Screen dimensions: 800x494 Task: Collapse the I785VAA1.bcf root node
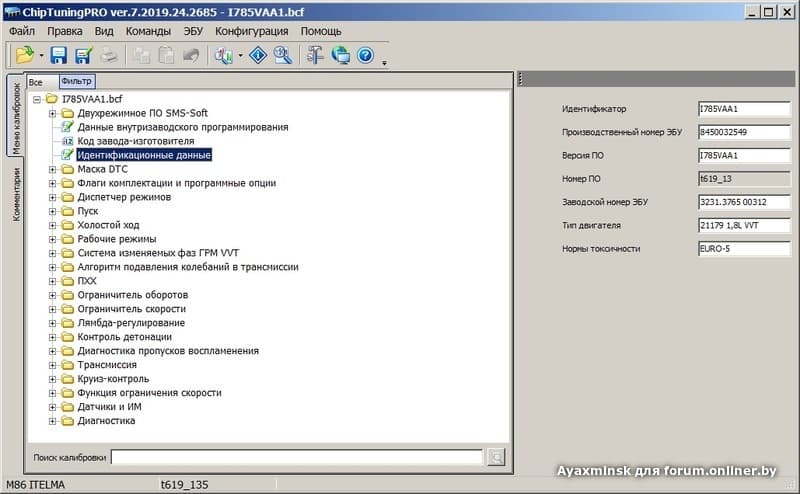(x=37, y=99)
